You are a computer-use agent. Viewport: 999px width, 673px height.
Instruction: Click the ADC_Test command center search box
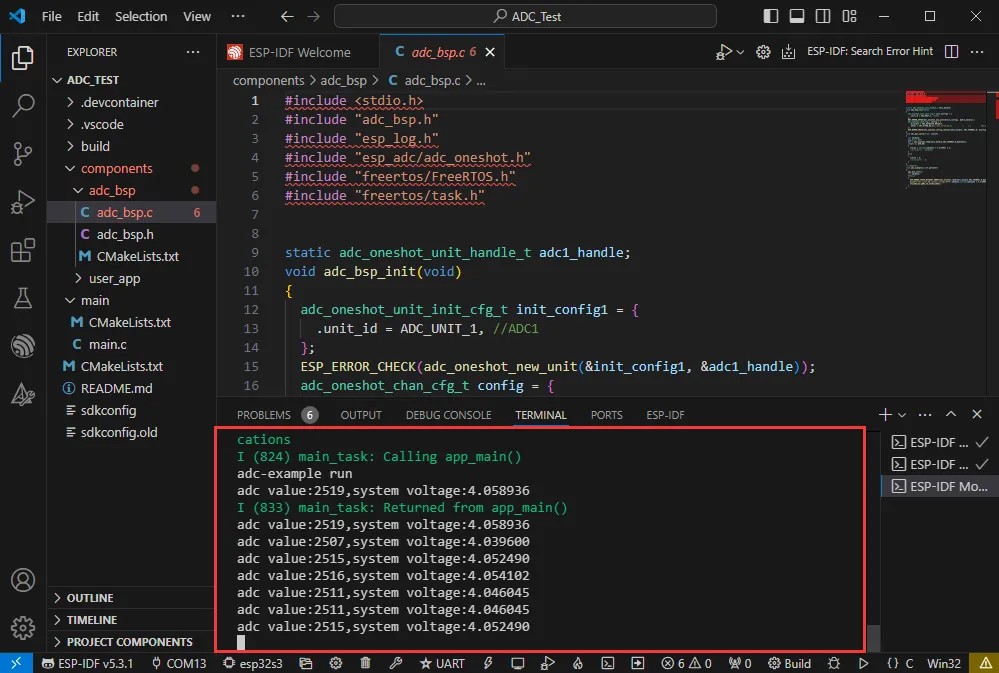pyautogui.click(x=525, y=16)
